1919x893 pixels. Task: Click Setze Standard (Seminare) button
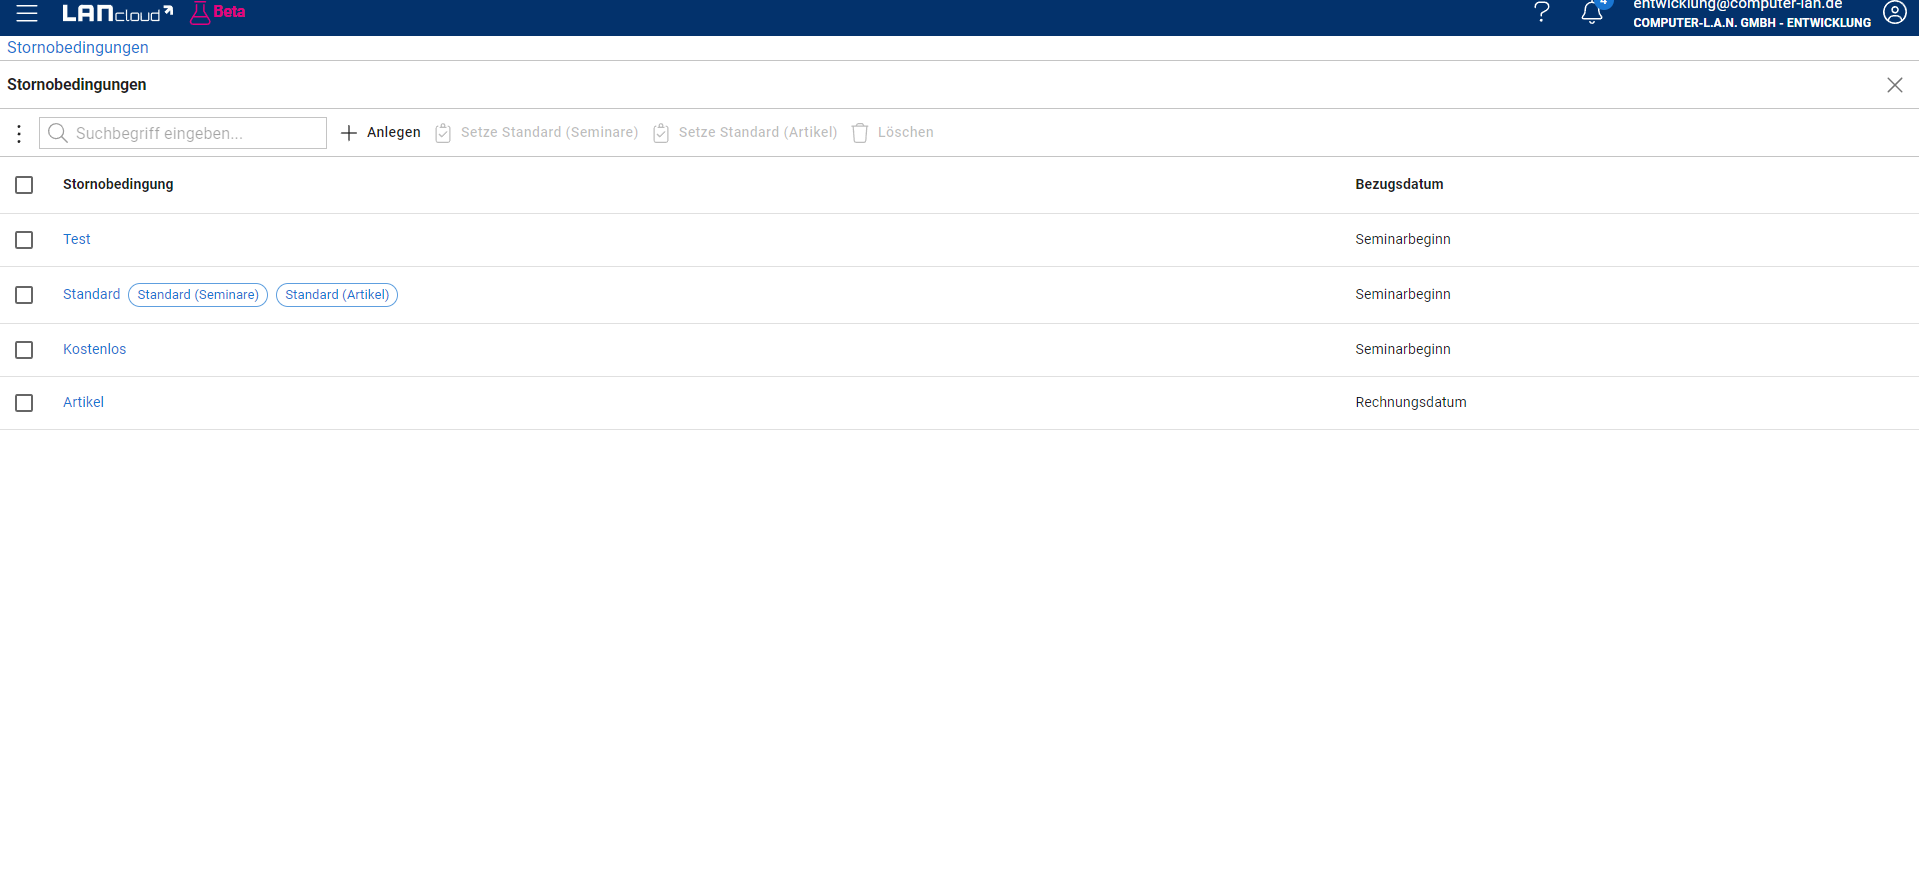point(537,132)
